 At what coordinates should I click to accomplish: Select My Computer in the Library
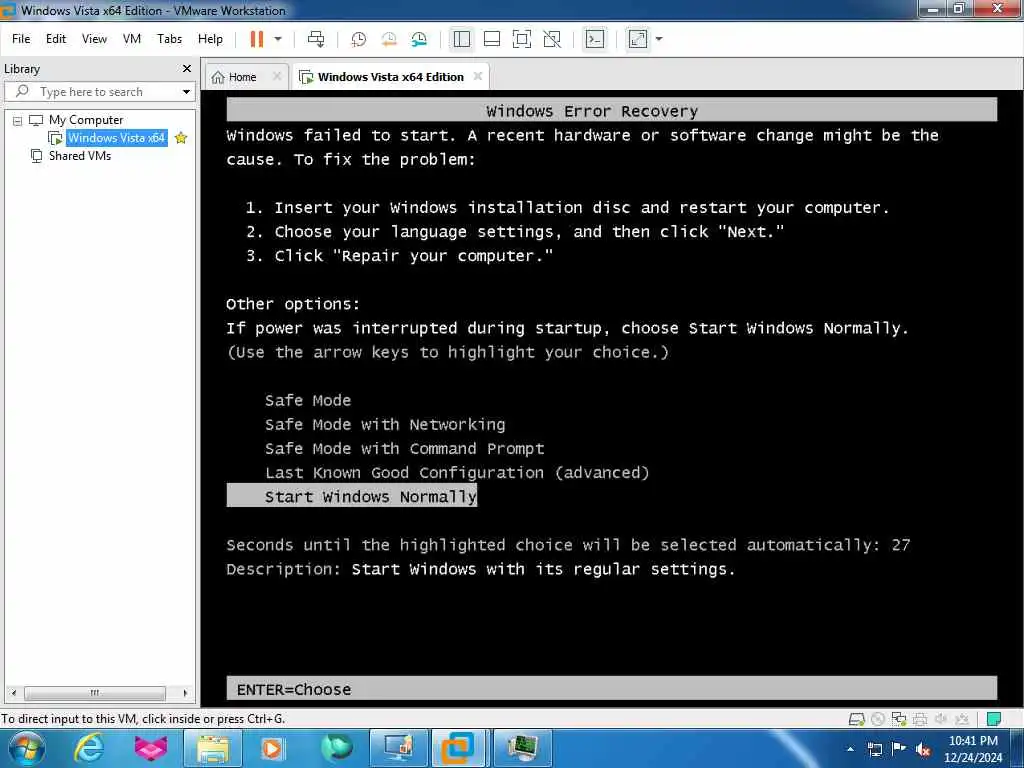pos(86,120)
